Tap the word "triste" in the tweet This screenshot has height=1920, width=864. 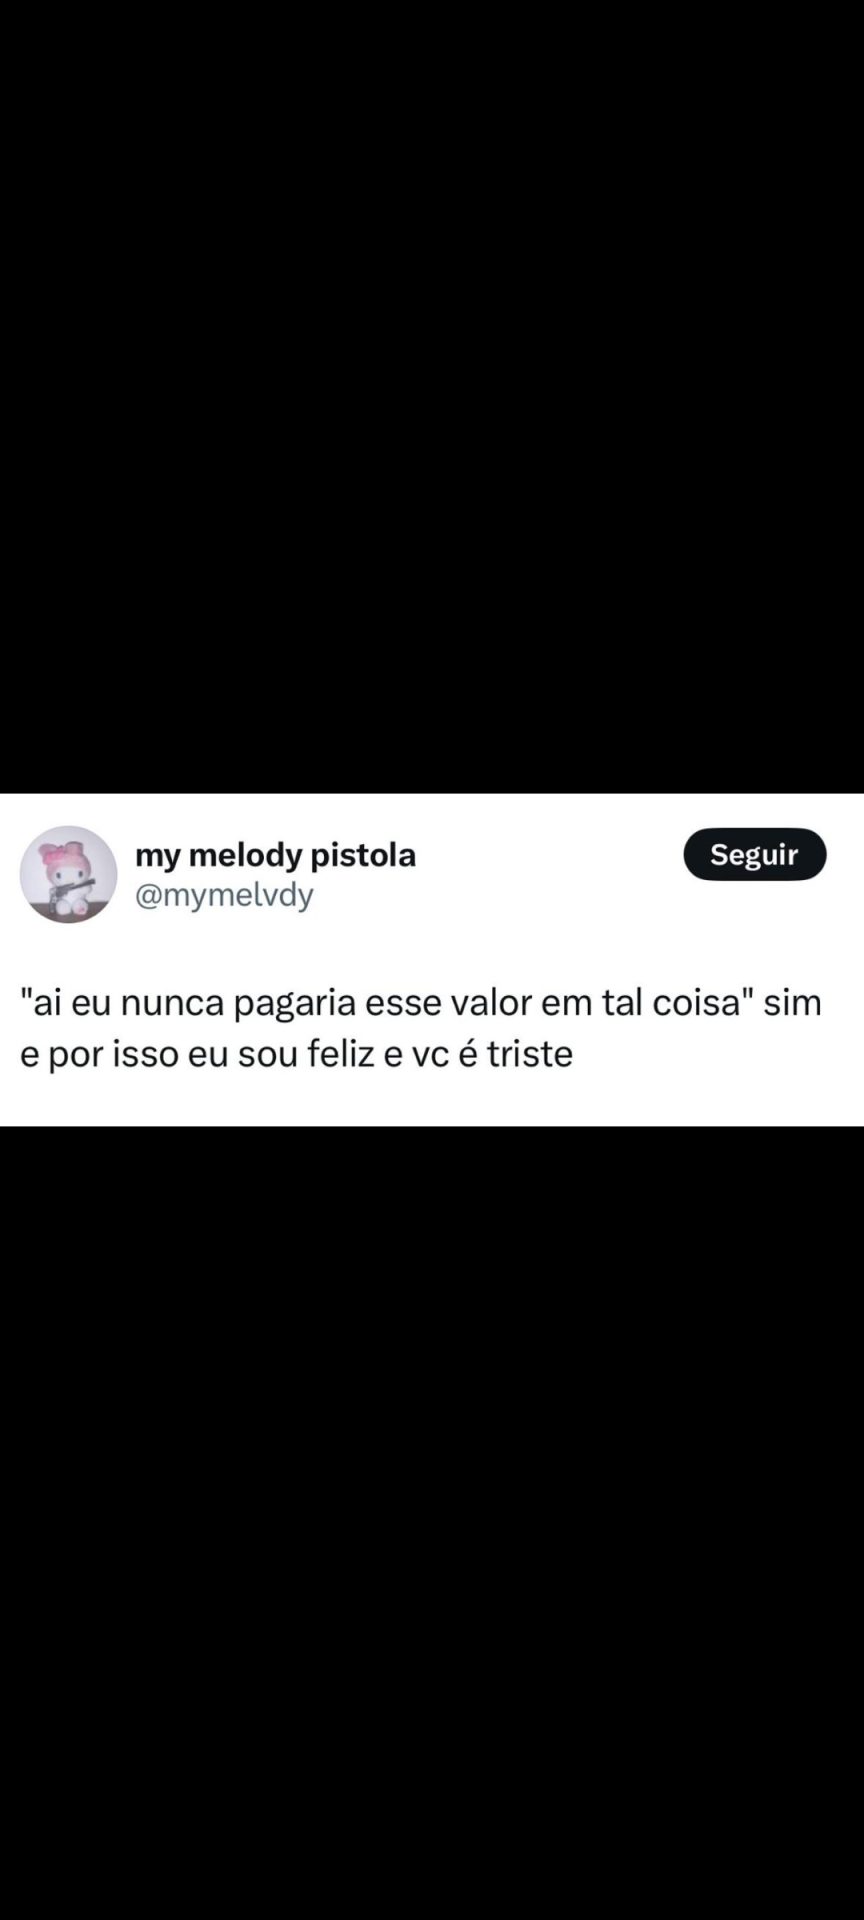(529, 1053)
